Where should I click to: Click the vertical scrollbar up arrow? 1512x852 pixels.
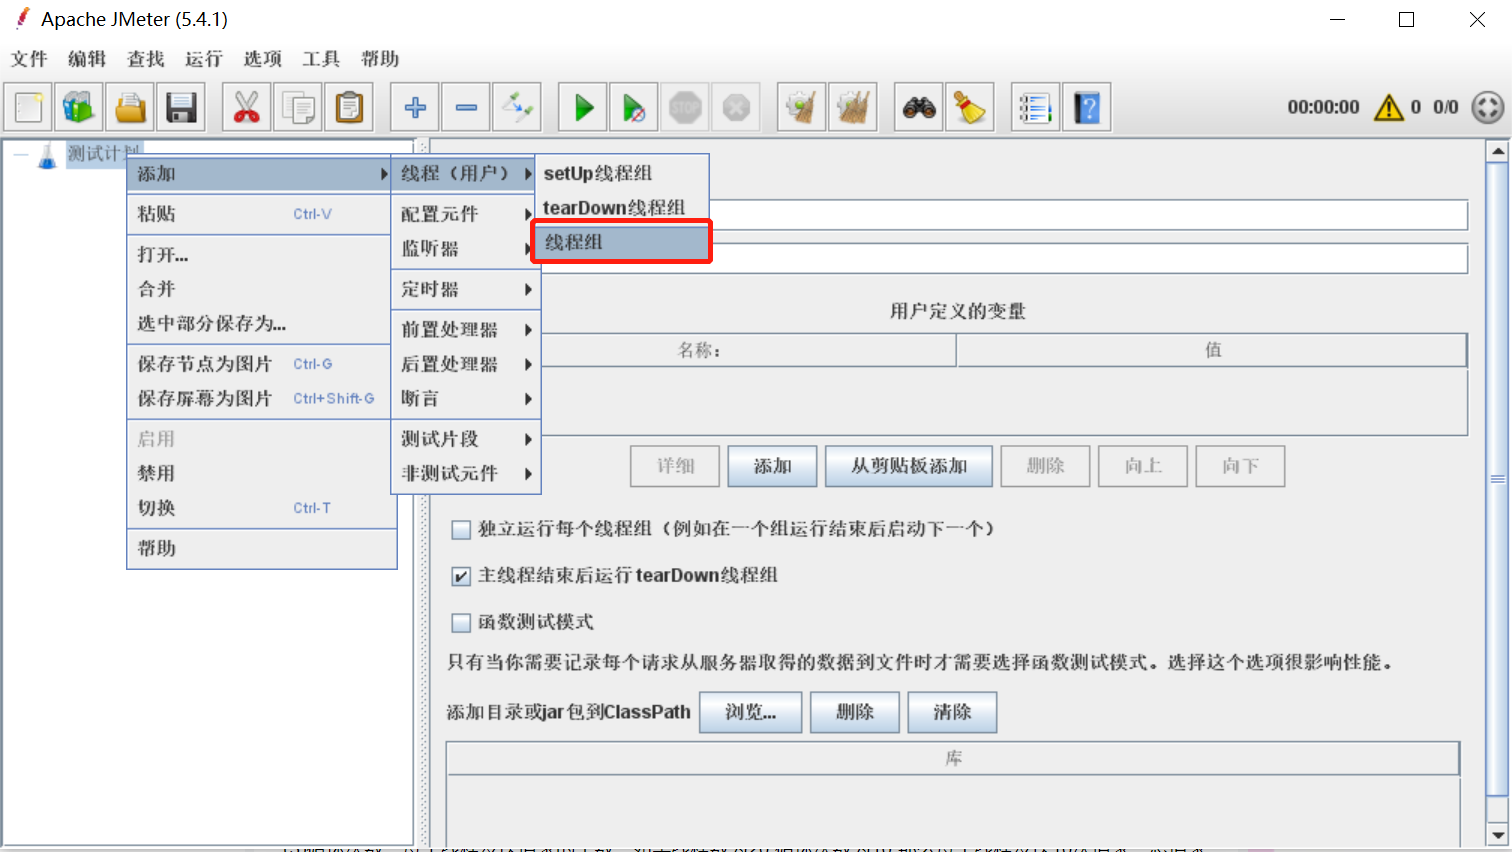point(1497,152)
